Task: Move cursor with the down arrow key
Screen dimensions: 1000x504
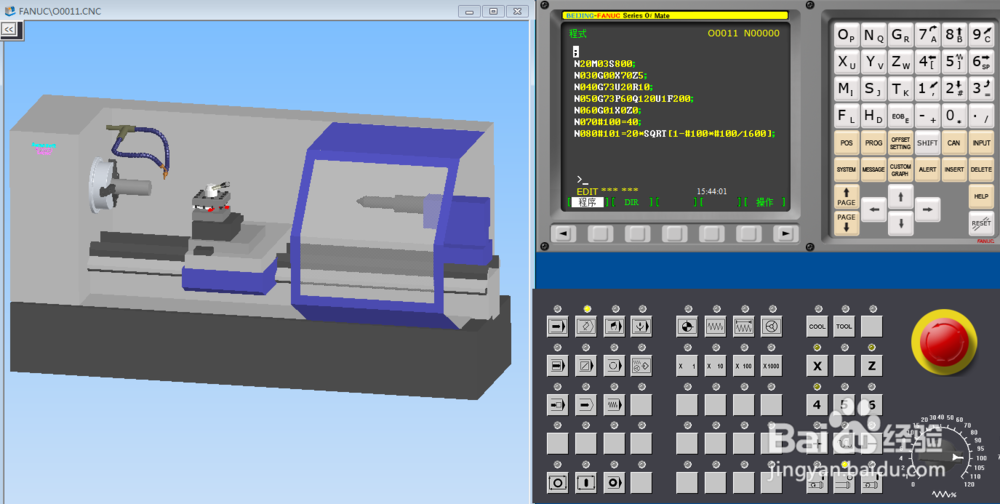Action: [x=901, y=223]
